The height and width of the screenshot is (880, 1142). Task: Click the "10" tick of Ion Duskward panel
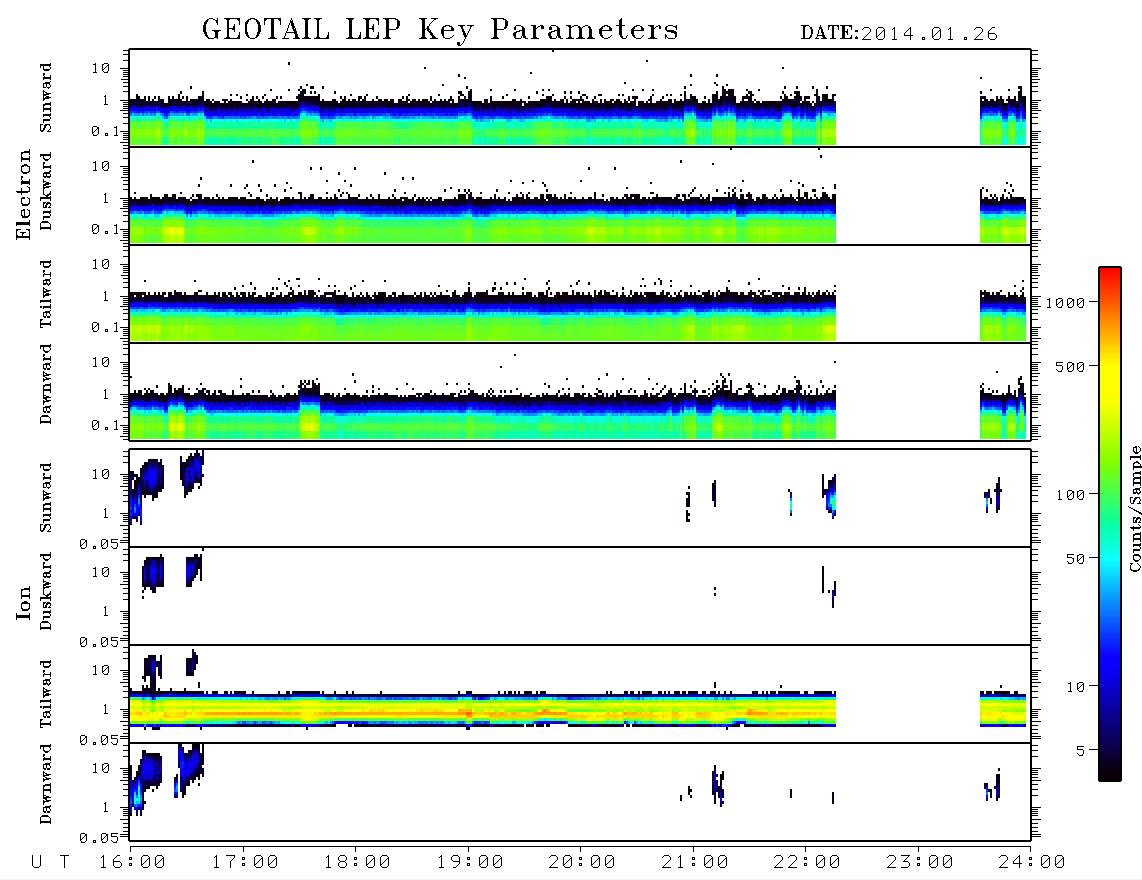pos(101,573)
